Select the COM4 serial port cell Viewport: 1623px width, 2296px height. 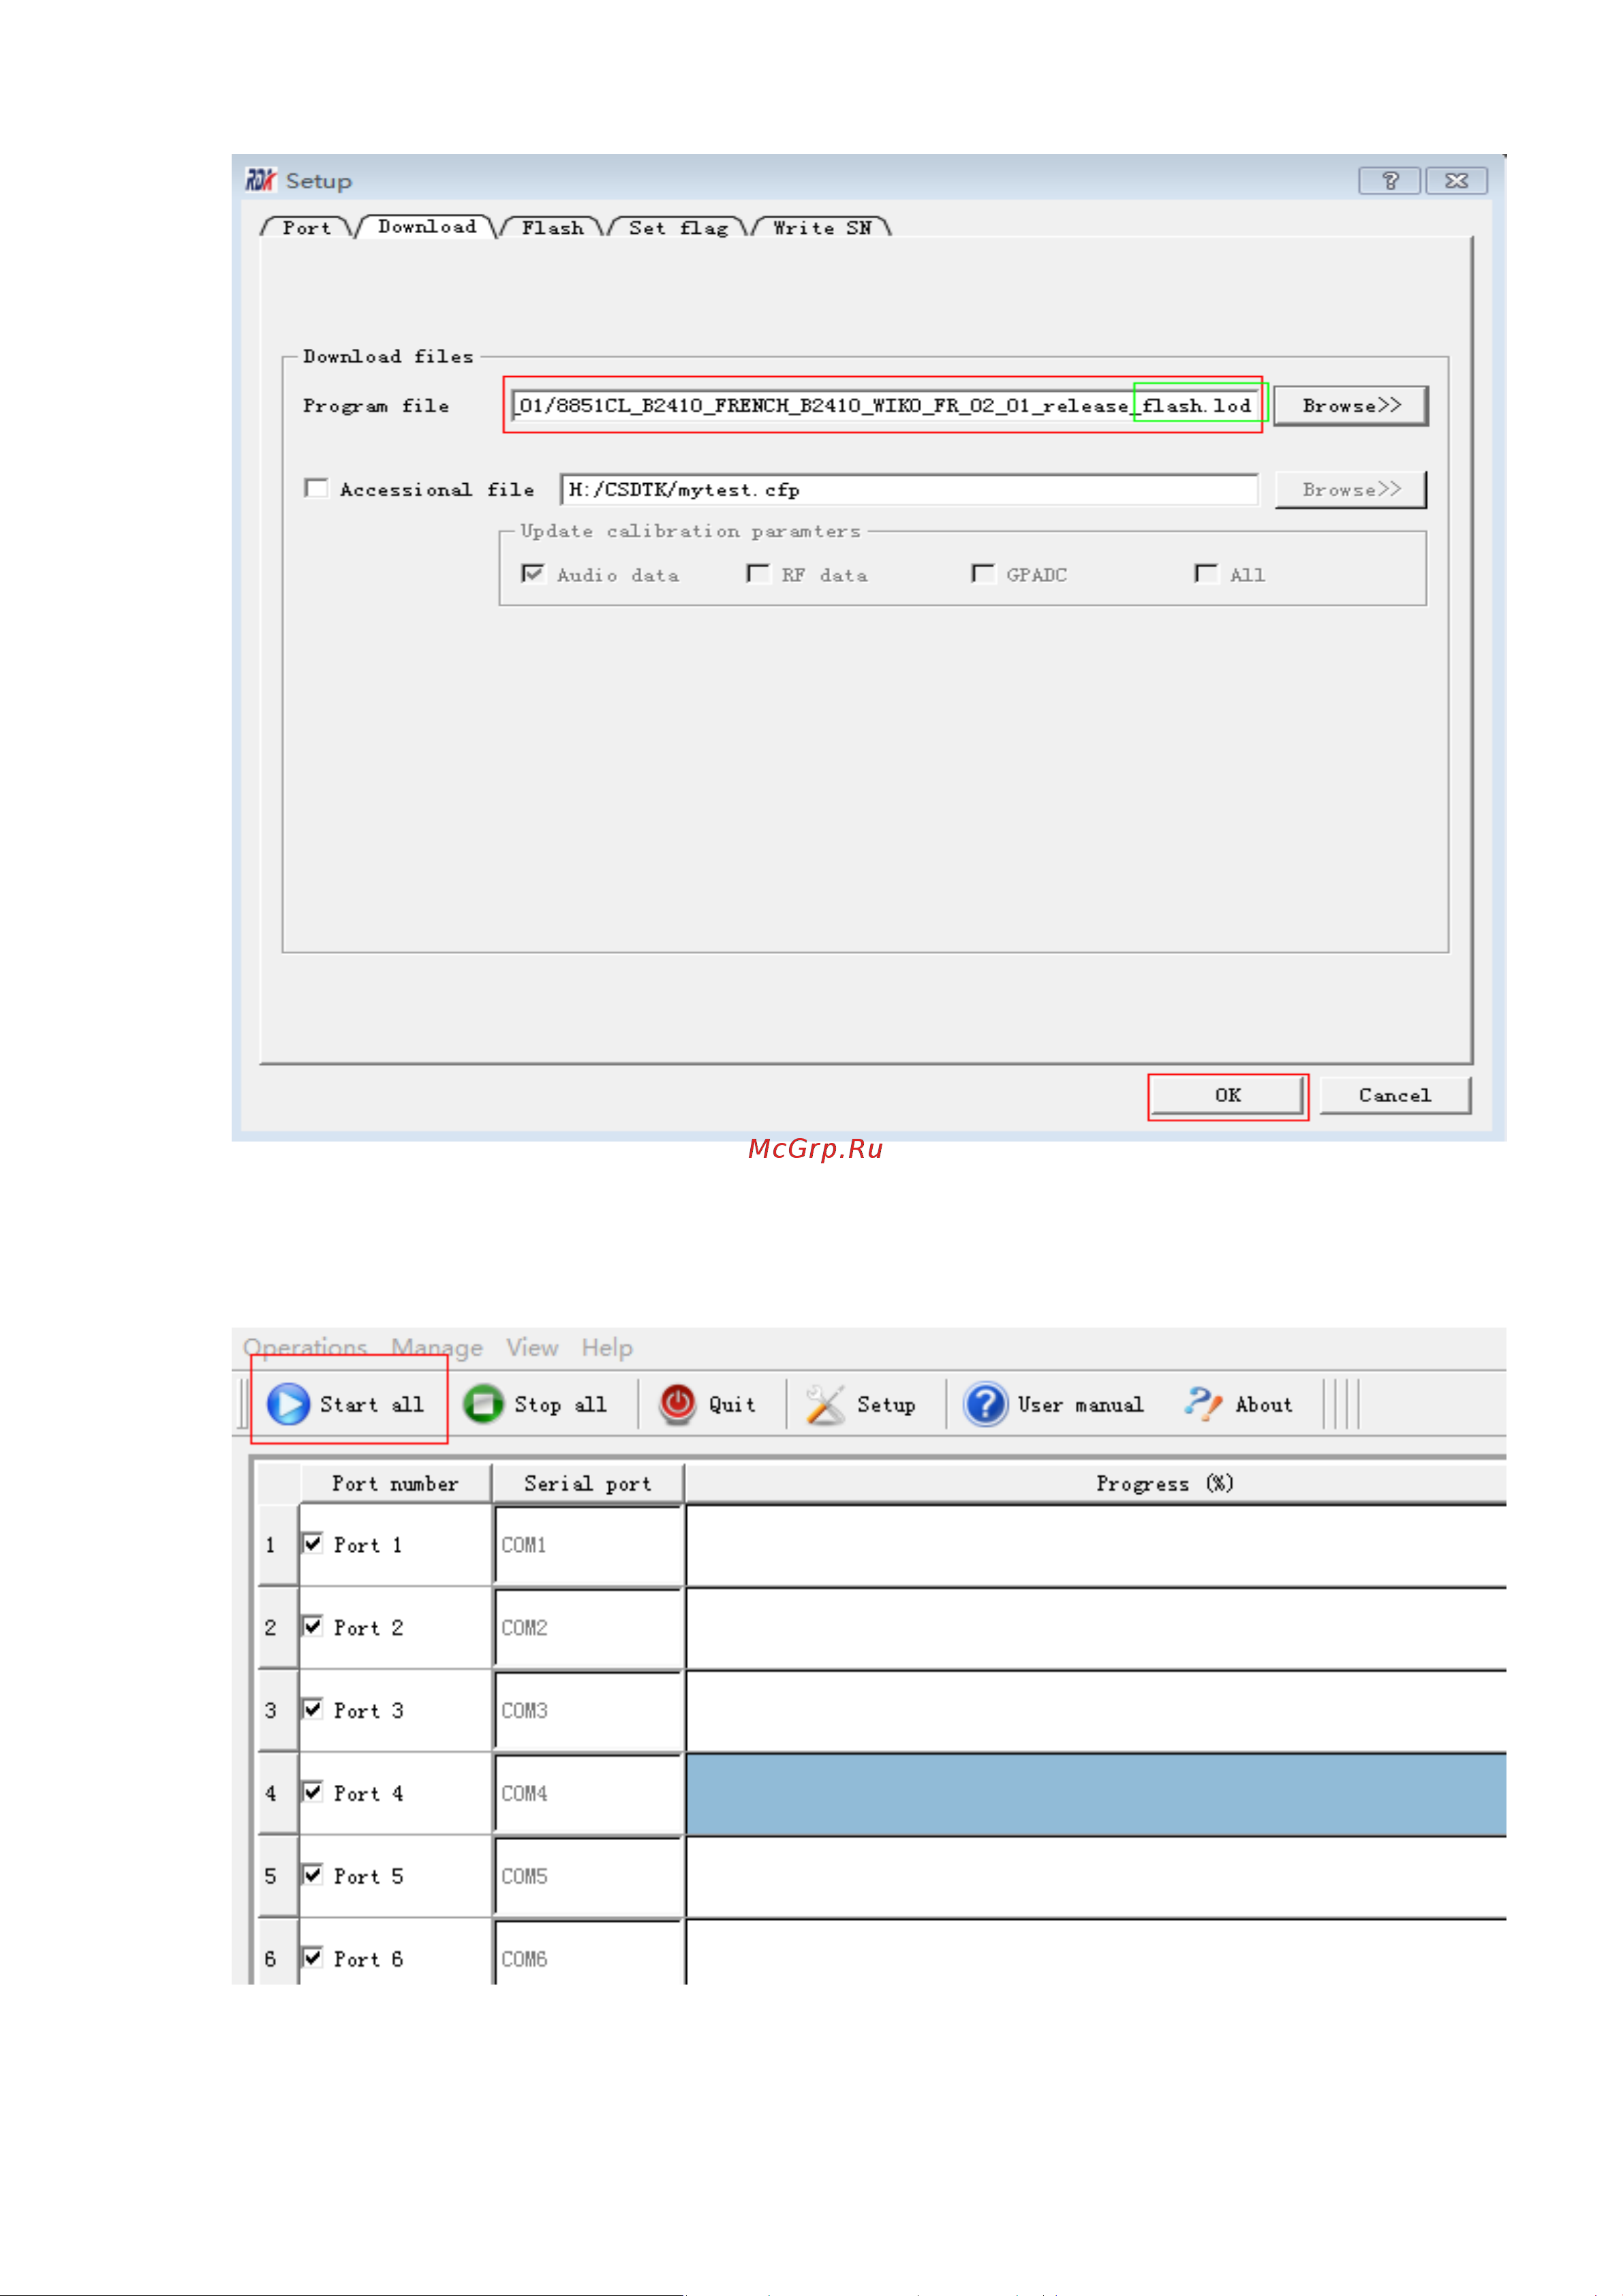tap(589, 1794)
